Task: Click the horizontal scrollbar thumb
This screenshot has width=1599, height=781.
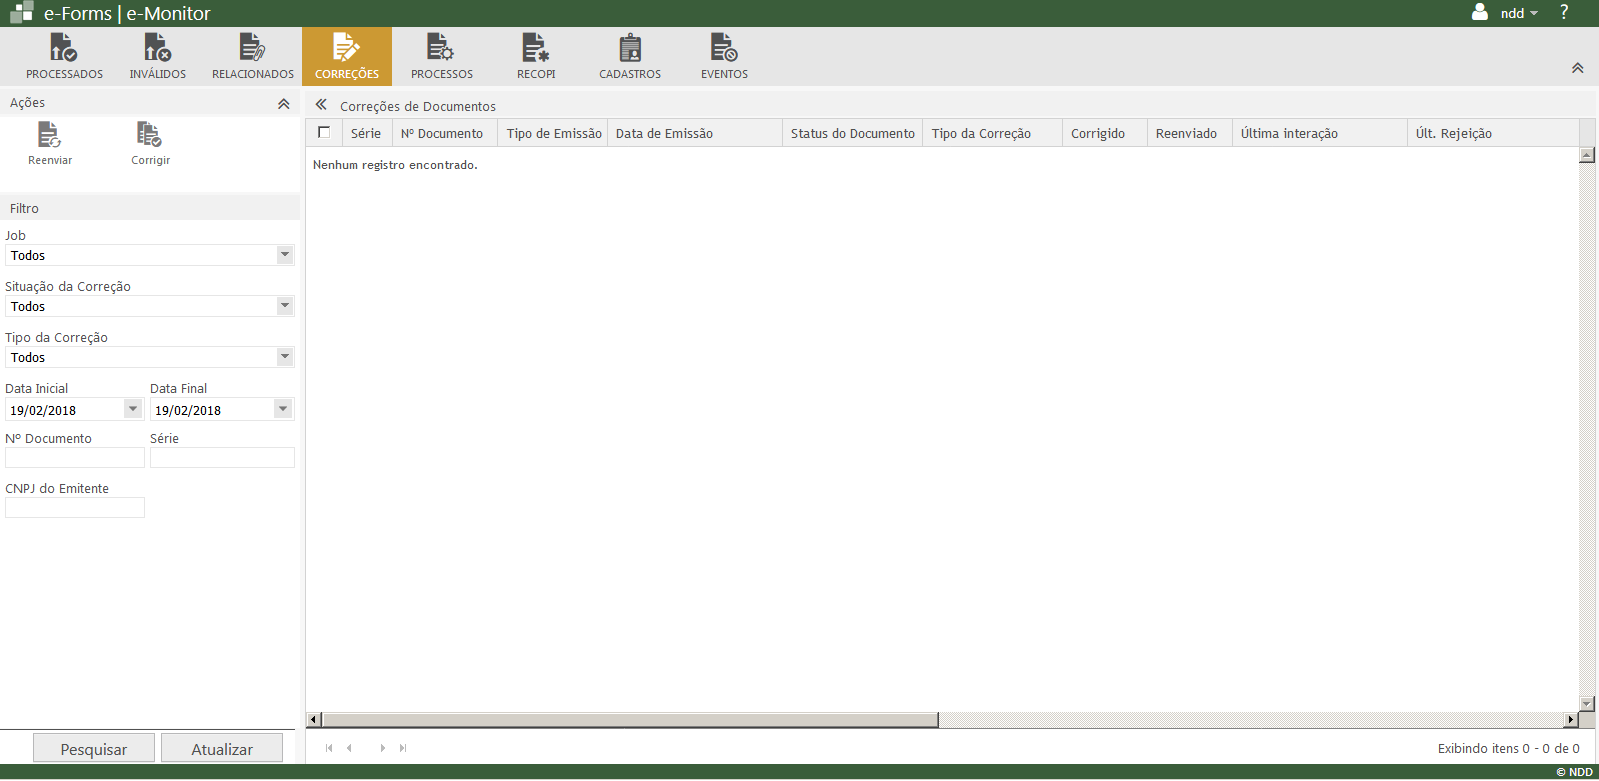Action: click(x=630, y=720)
